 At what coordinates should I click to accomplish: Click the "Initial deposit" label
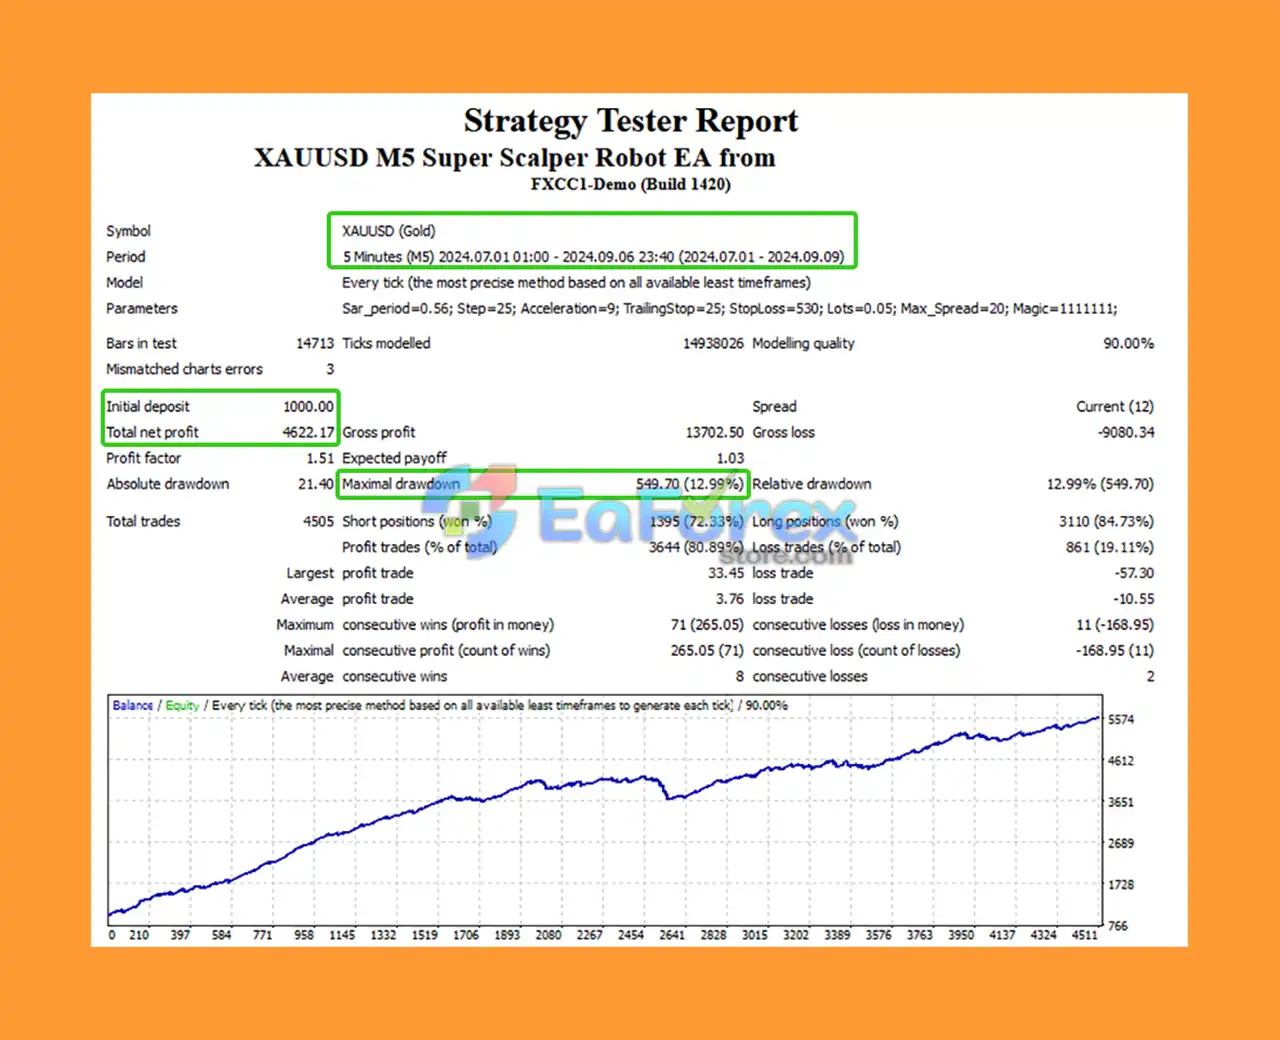tap(148, 407)
